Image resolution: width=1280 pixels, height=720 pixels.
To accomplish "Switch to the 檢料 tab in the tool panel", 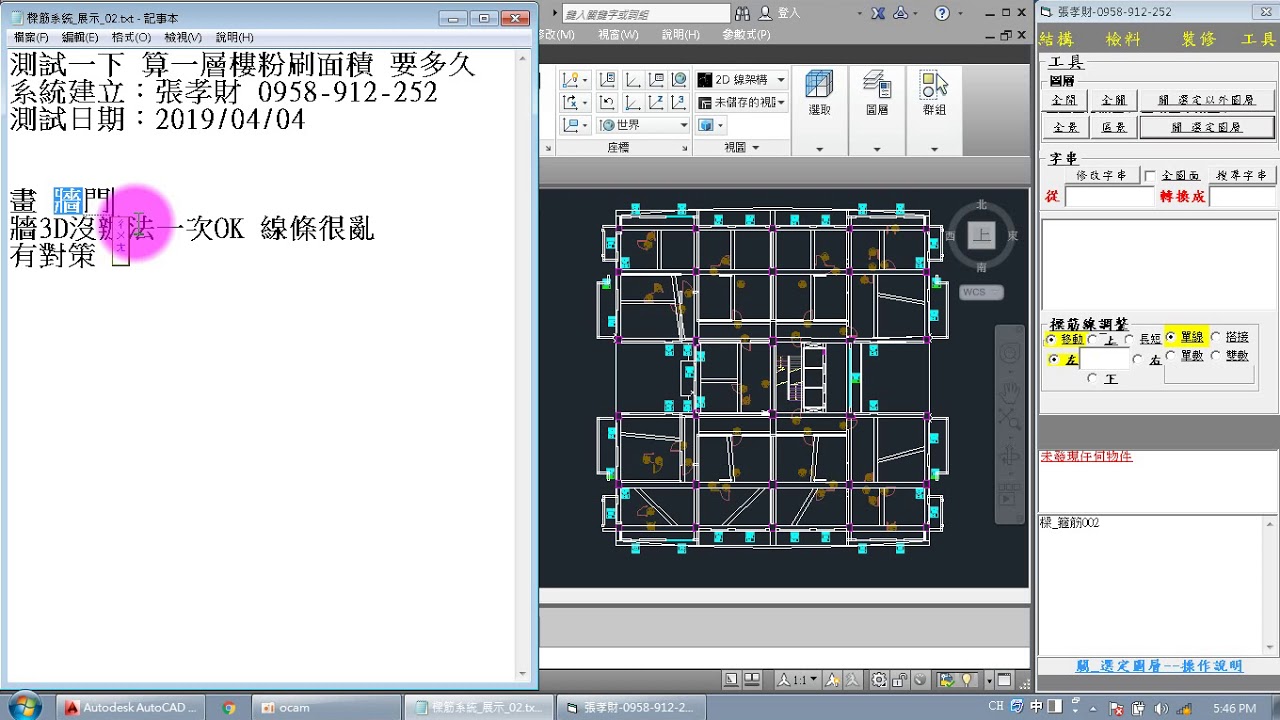I will 1122,39.
